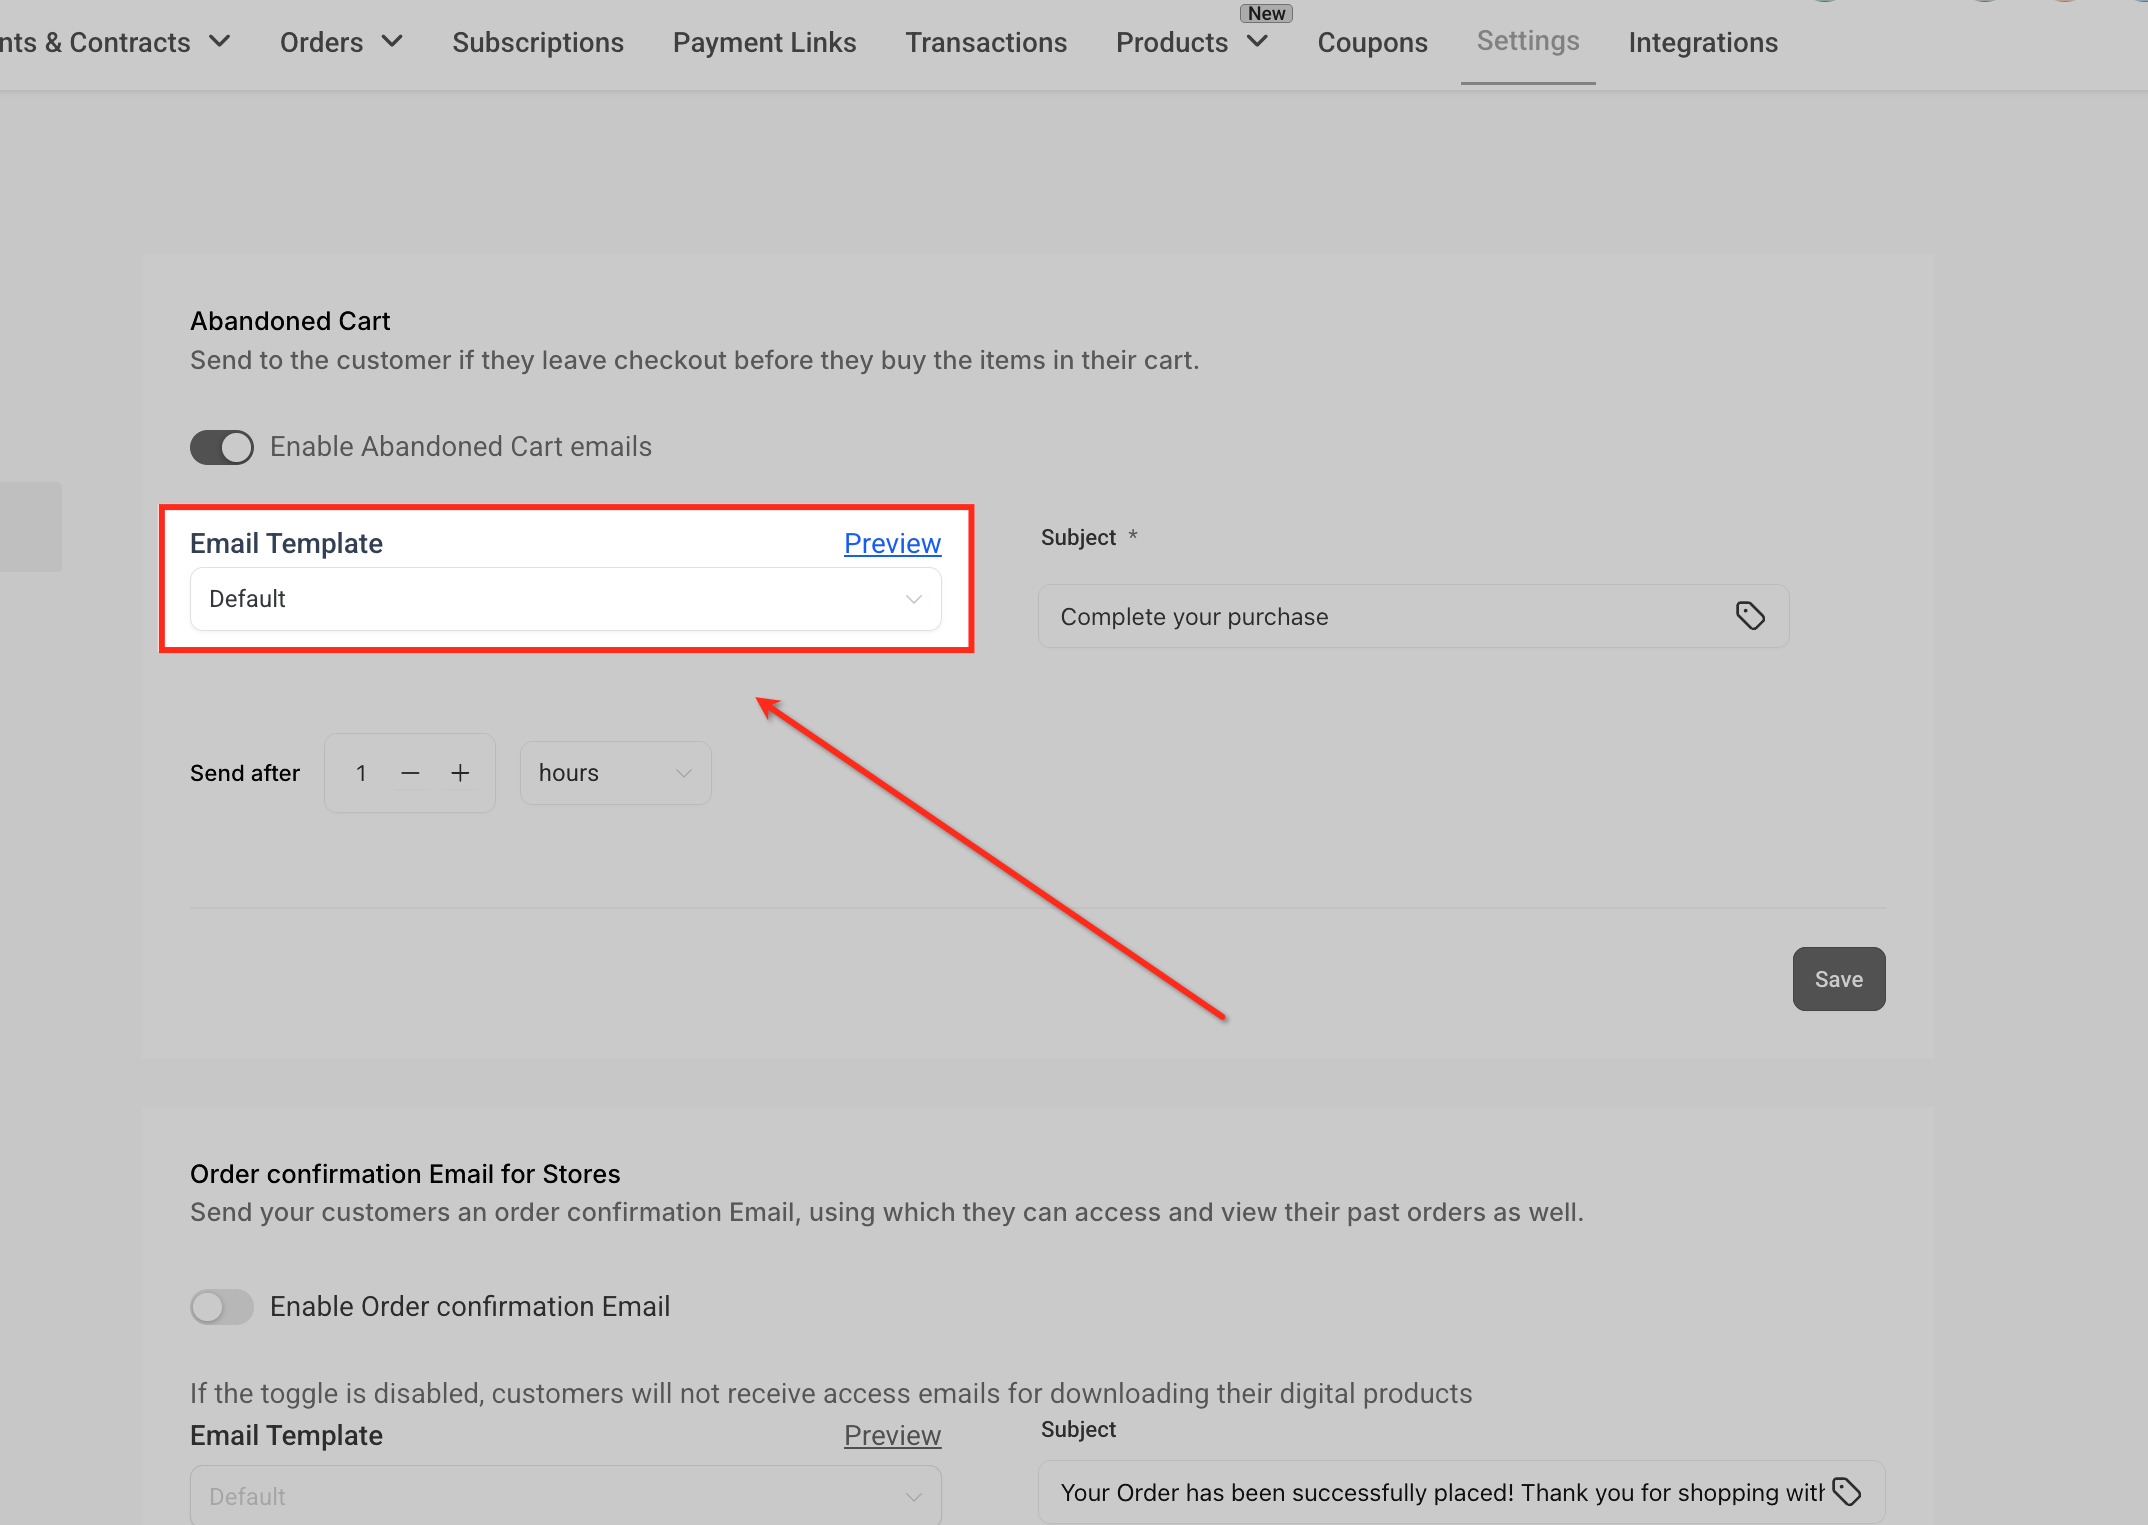2148x1525 pixels.
Task: Enable Order confirmation Email toggle
Action: point(222,1307)
